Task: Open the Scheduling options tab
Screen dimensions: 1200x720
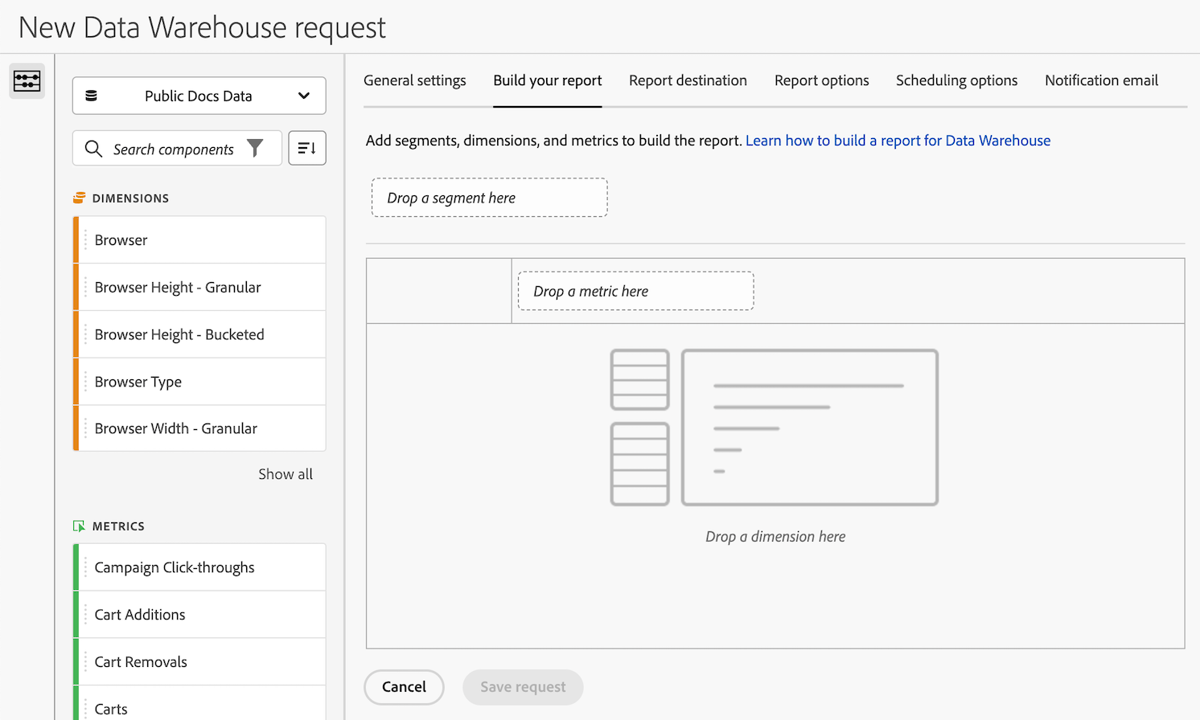Action: [956, 80]
